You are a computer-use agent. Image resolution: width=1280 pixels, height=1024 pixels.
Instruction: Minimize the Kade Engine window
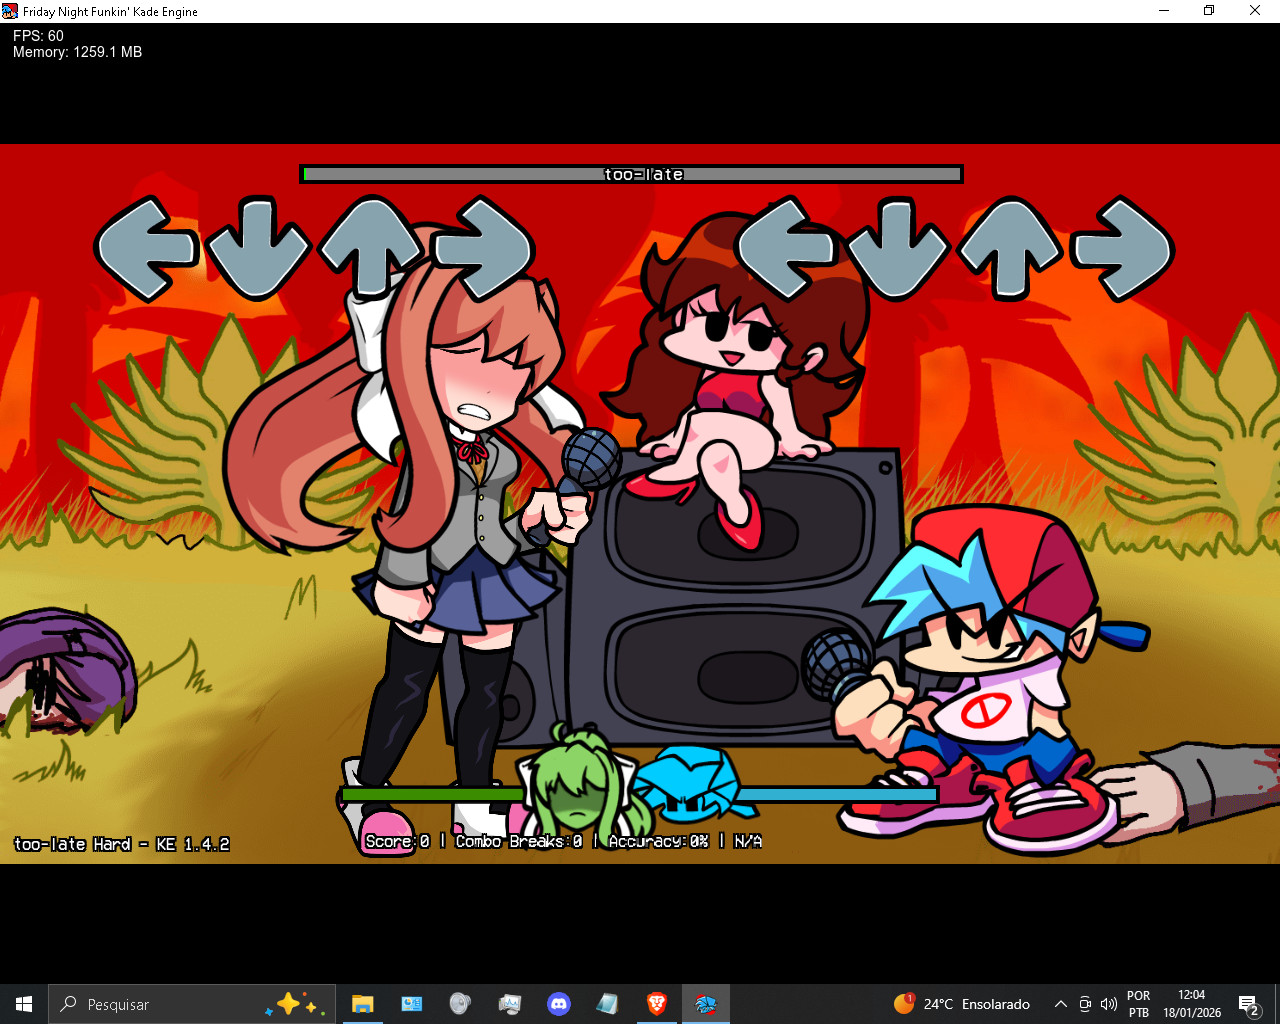1164,11
